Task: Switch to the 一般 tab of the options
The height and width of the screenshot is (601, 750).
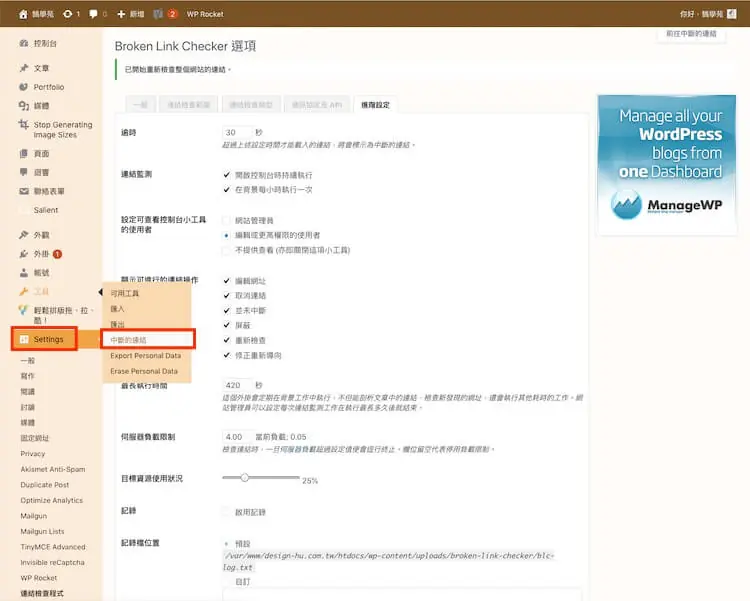Action: [x=140, y=105]
